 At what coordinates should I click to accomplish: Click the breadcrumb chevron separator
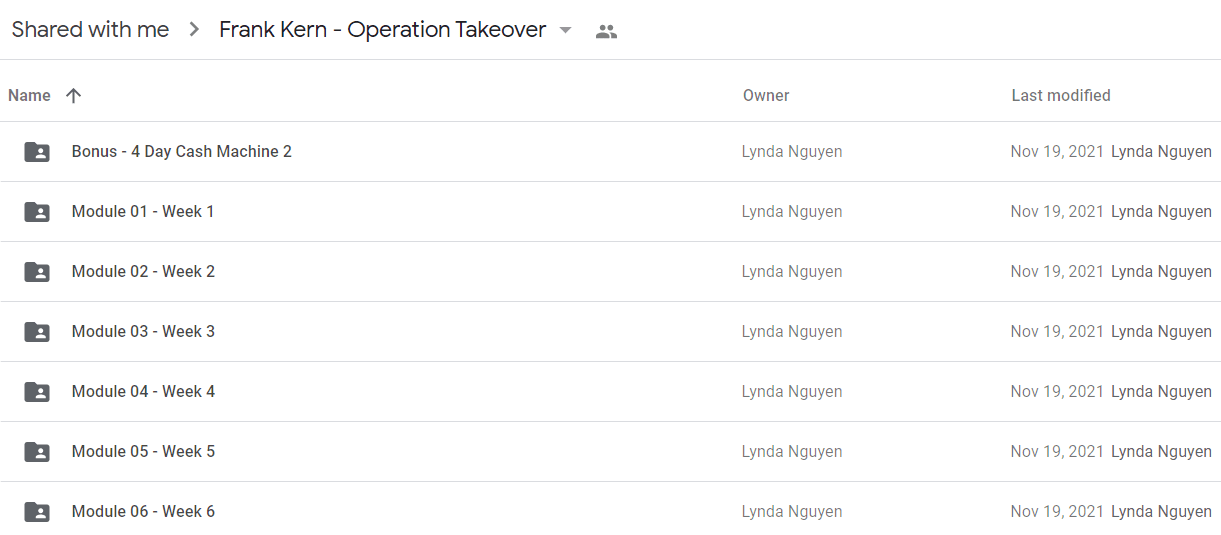click(194, 30)
